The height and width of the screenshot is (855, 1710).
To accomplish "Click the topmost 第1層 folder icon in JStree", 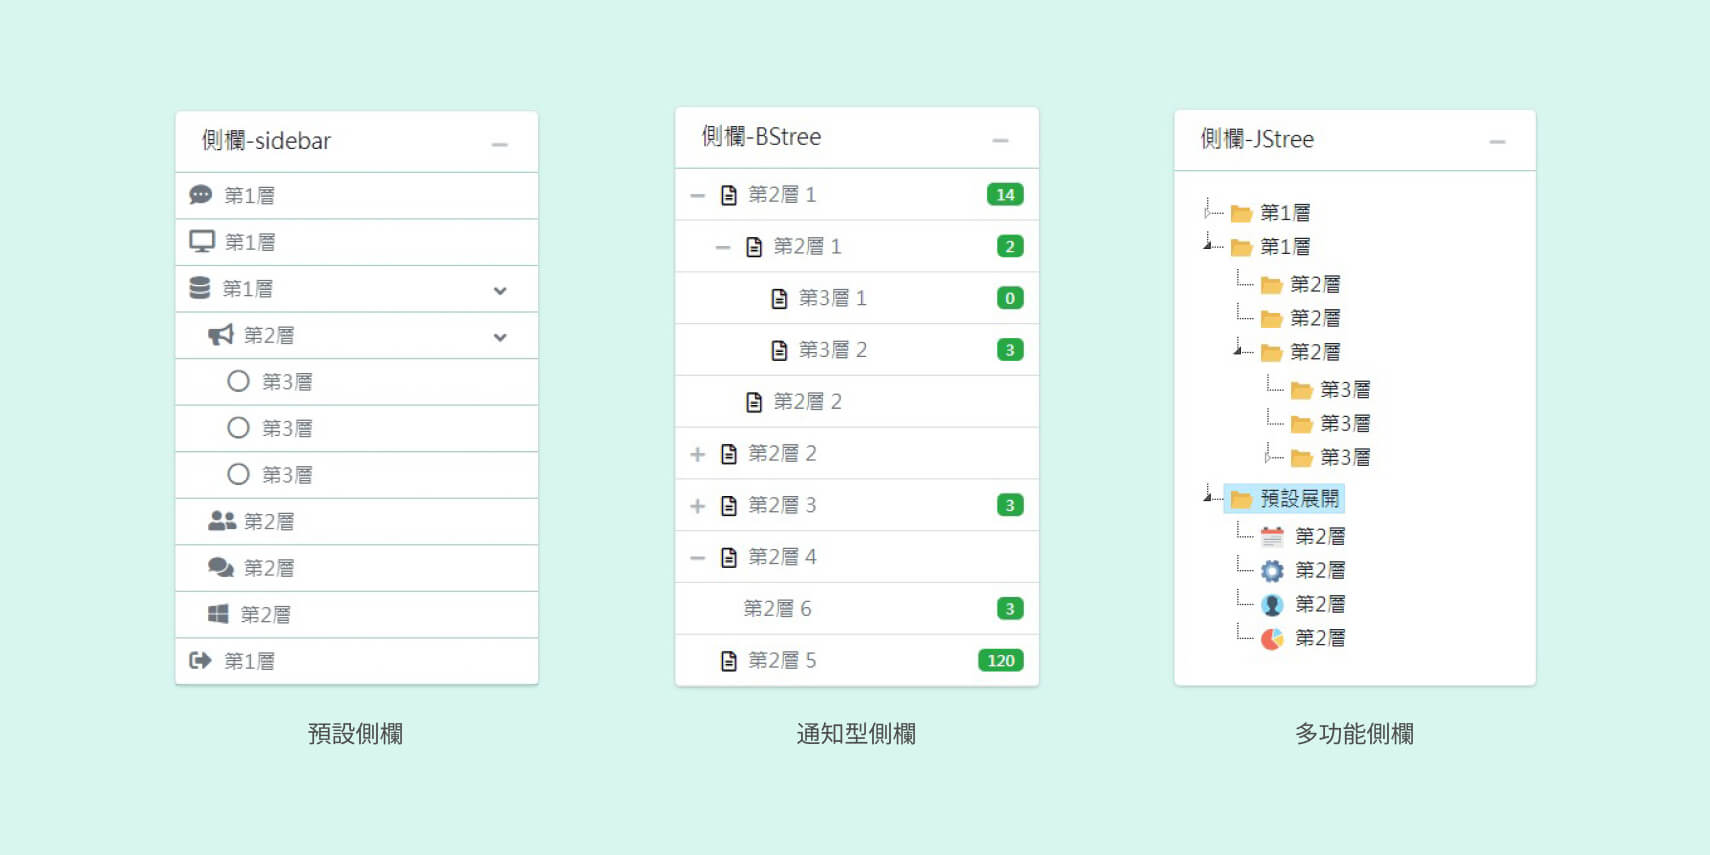I will [1241, 213].
